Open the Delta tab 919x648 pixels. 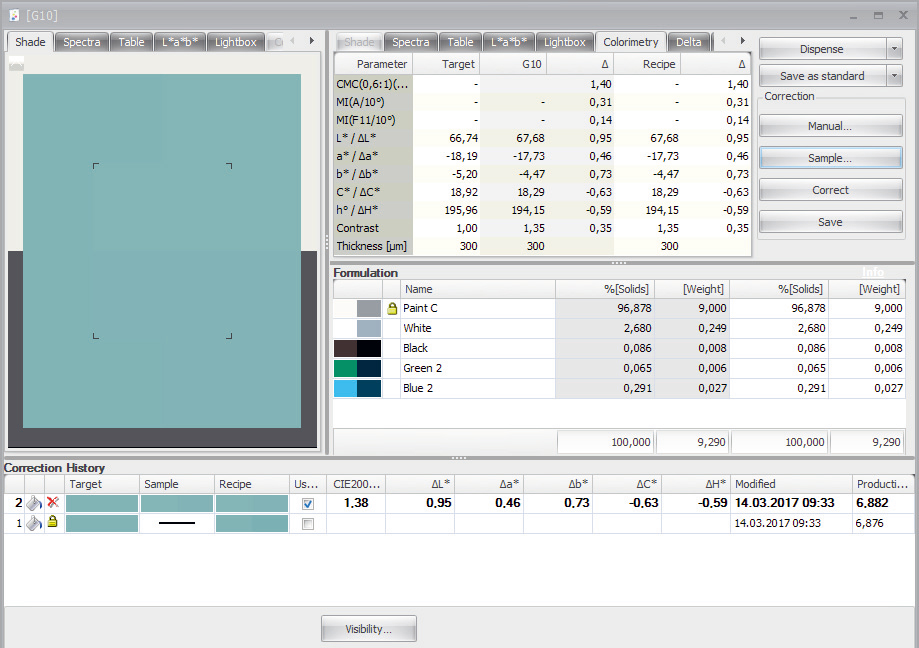(x=689, y=42)
